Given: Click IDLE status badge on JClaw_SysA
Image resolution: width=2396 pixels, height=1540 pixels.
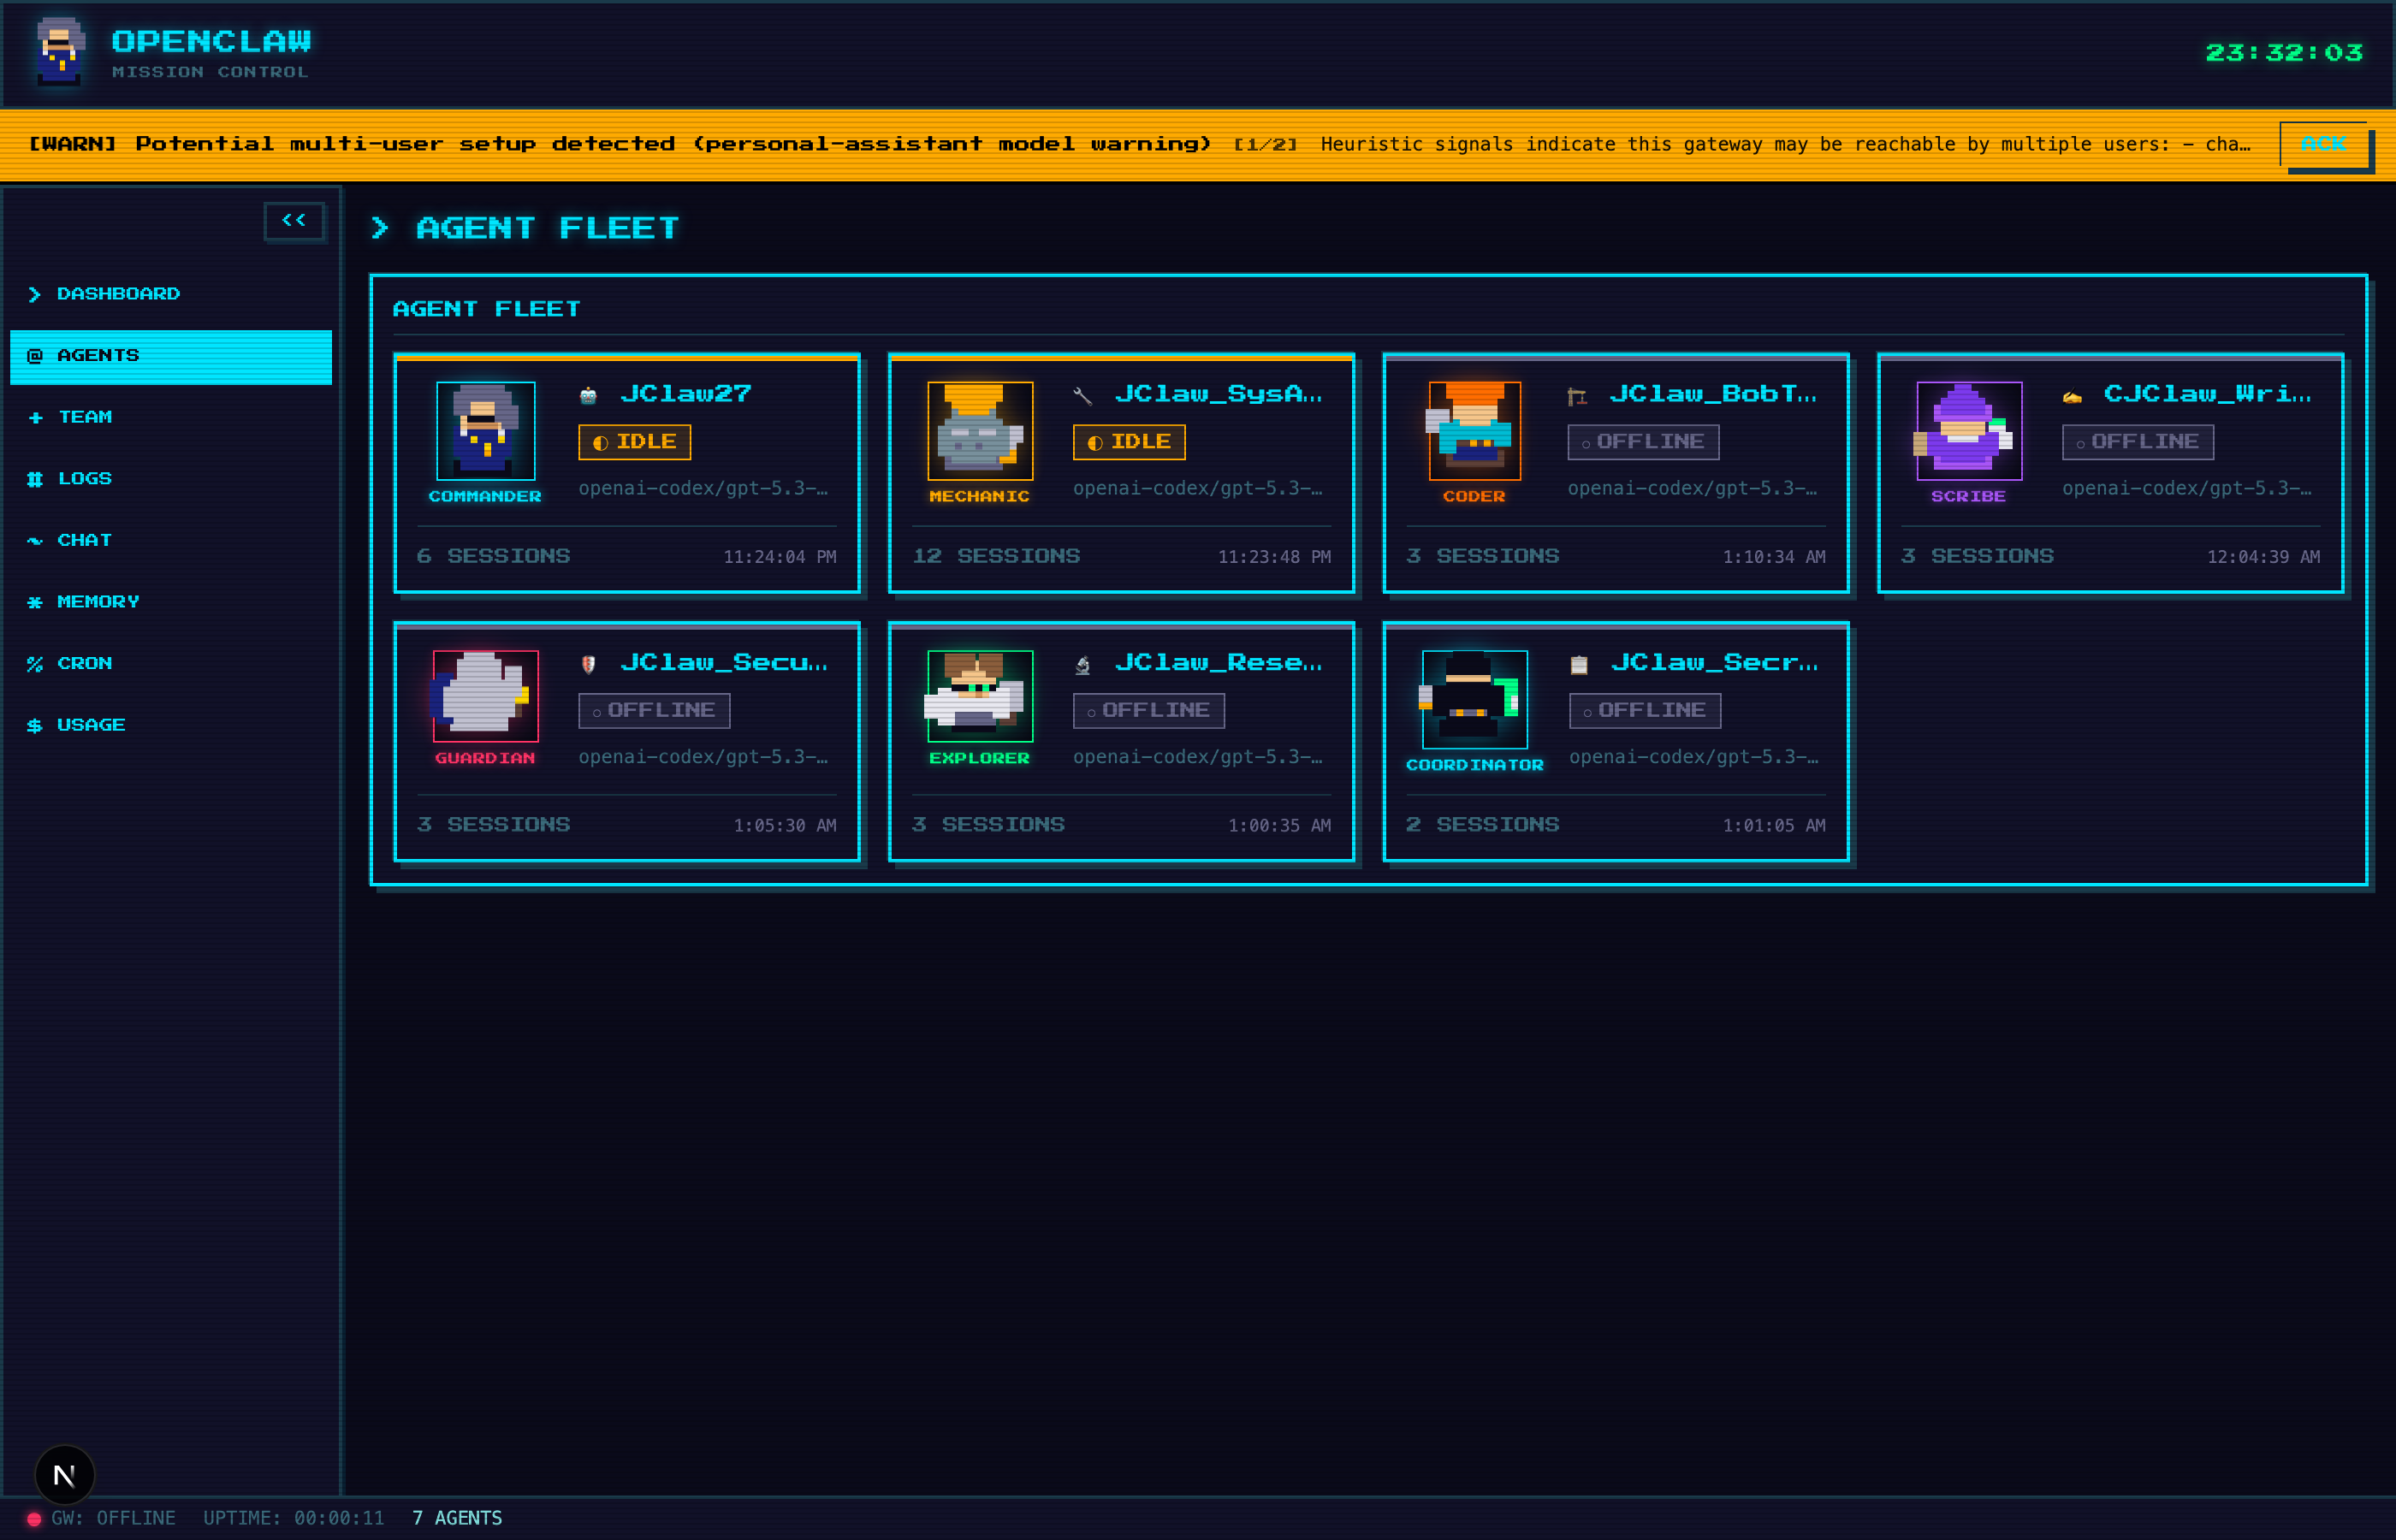Looking at the screenshot, I should [x=1128, y=442].
